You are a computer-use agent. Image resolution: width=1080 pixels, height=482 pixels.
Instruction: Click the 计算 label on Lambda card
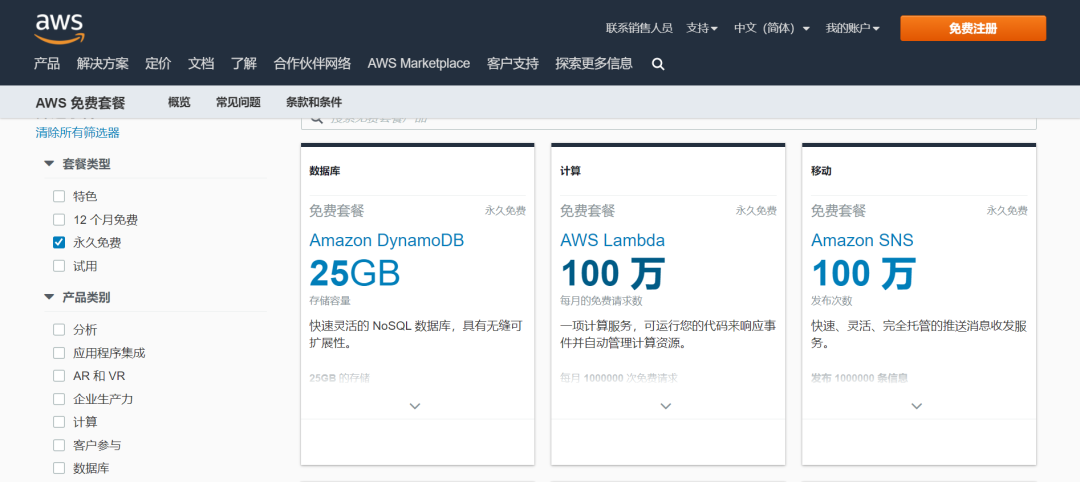[x=570, y=171]
